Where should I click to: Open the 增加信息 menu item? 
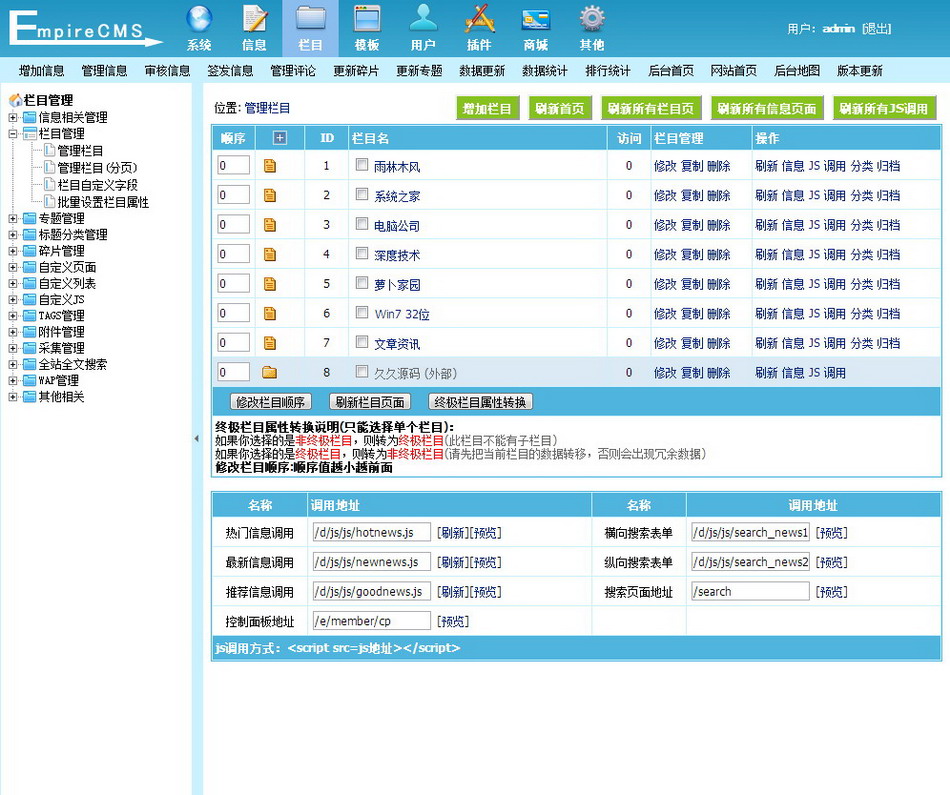(41, 71)
